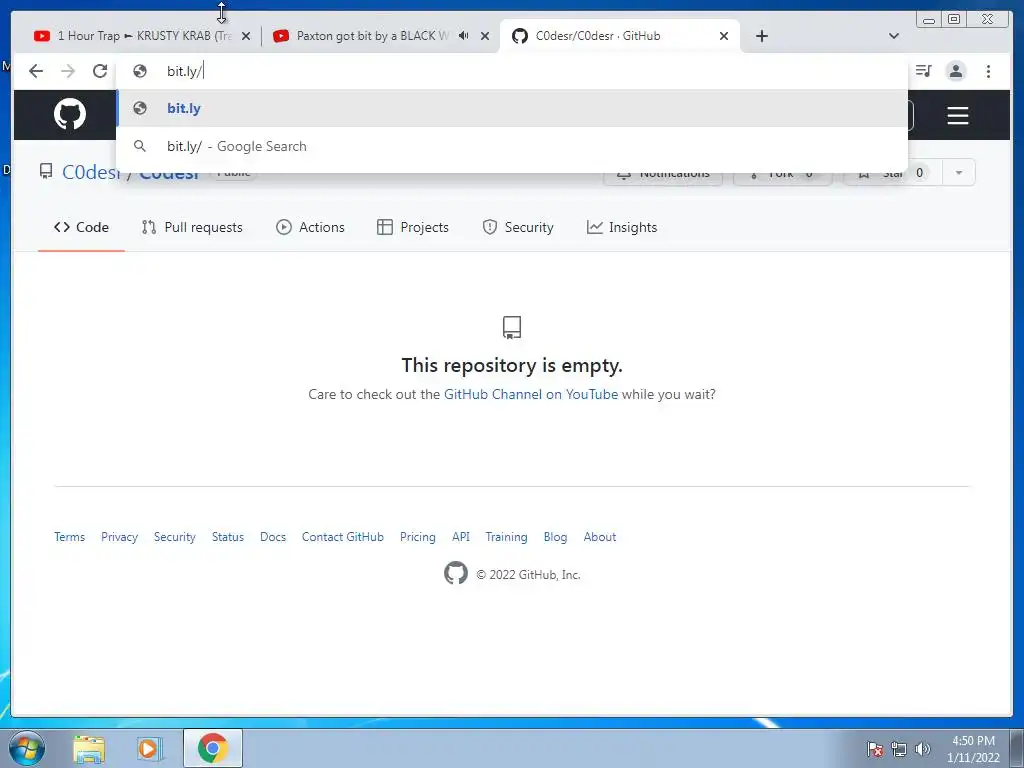Click the Show desktop strip at taskbar end
1024x768 pixels.
pos(1017,748)
